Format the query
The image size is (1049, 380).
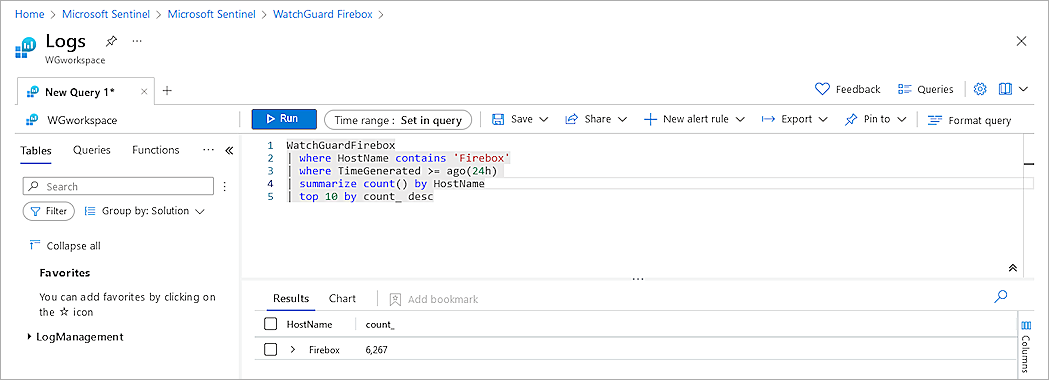point(969,120)
